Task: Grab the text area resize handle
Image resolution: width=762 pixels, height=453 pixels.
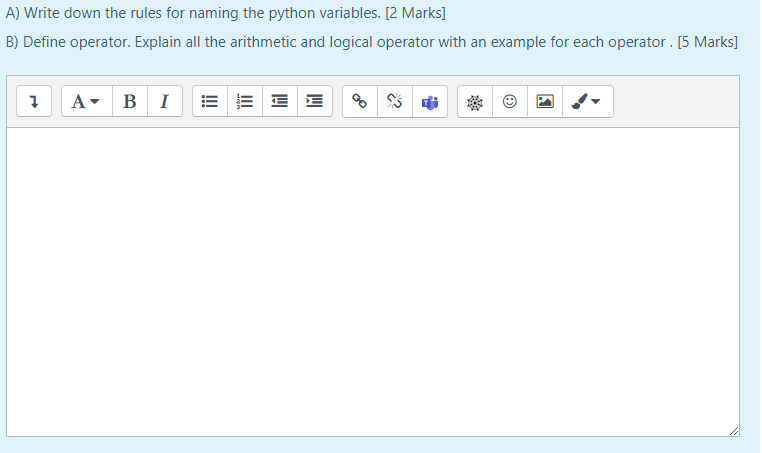Action: click(734, 431)
